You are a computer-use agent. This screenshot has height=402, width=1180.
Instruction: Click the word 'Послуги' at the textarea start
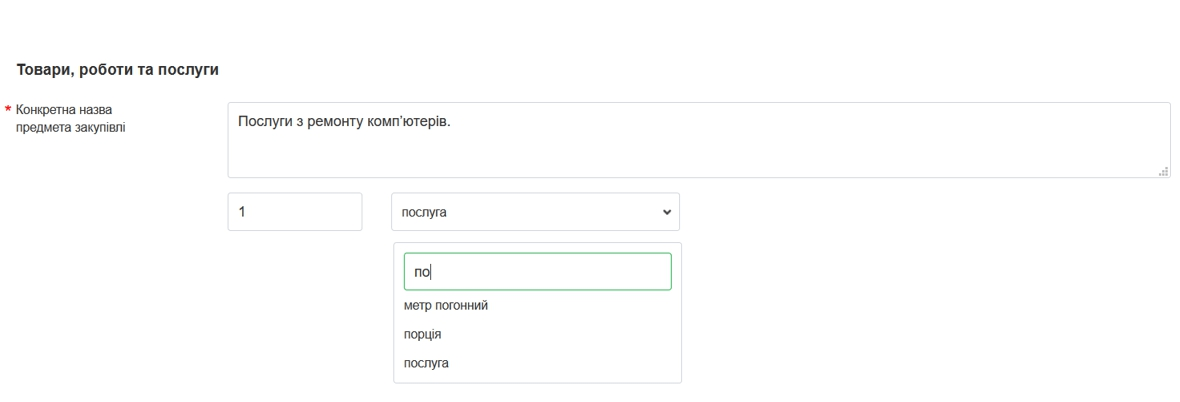(264, 123)
